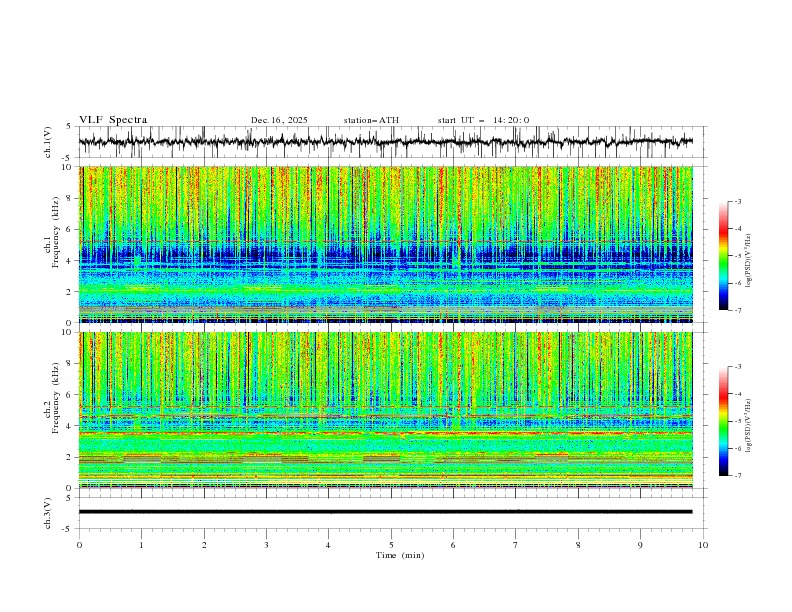Click the 'VLF Spectra' title text
The width and height of the screenshot is (792, 612).
pos(113,120)
